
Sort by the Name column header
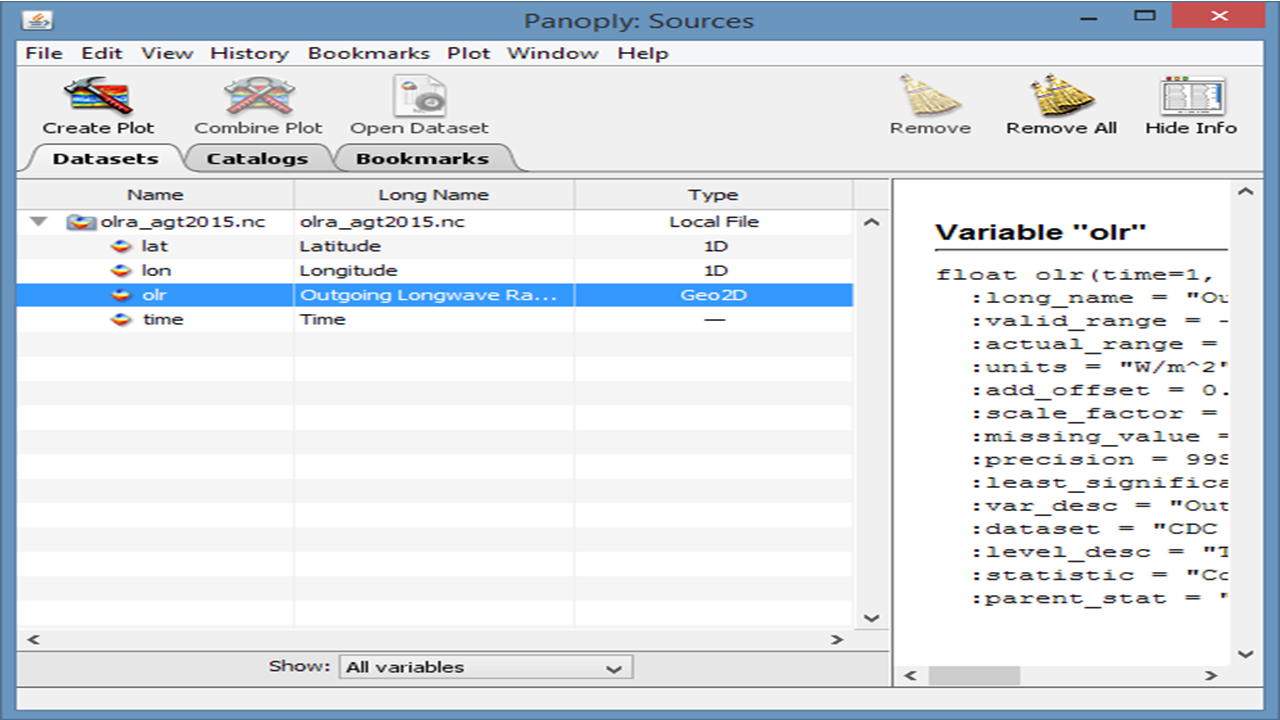tap(155, 195)
